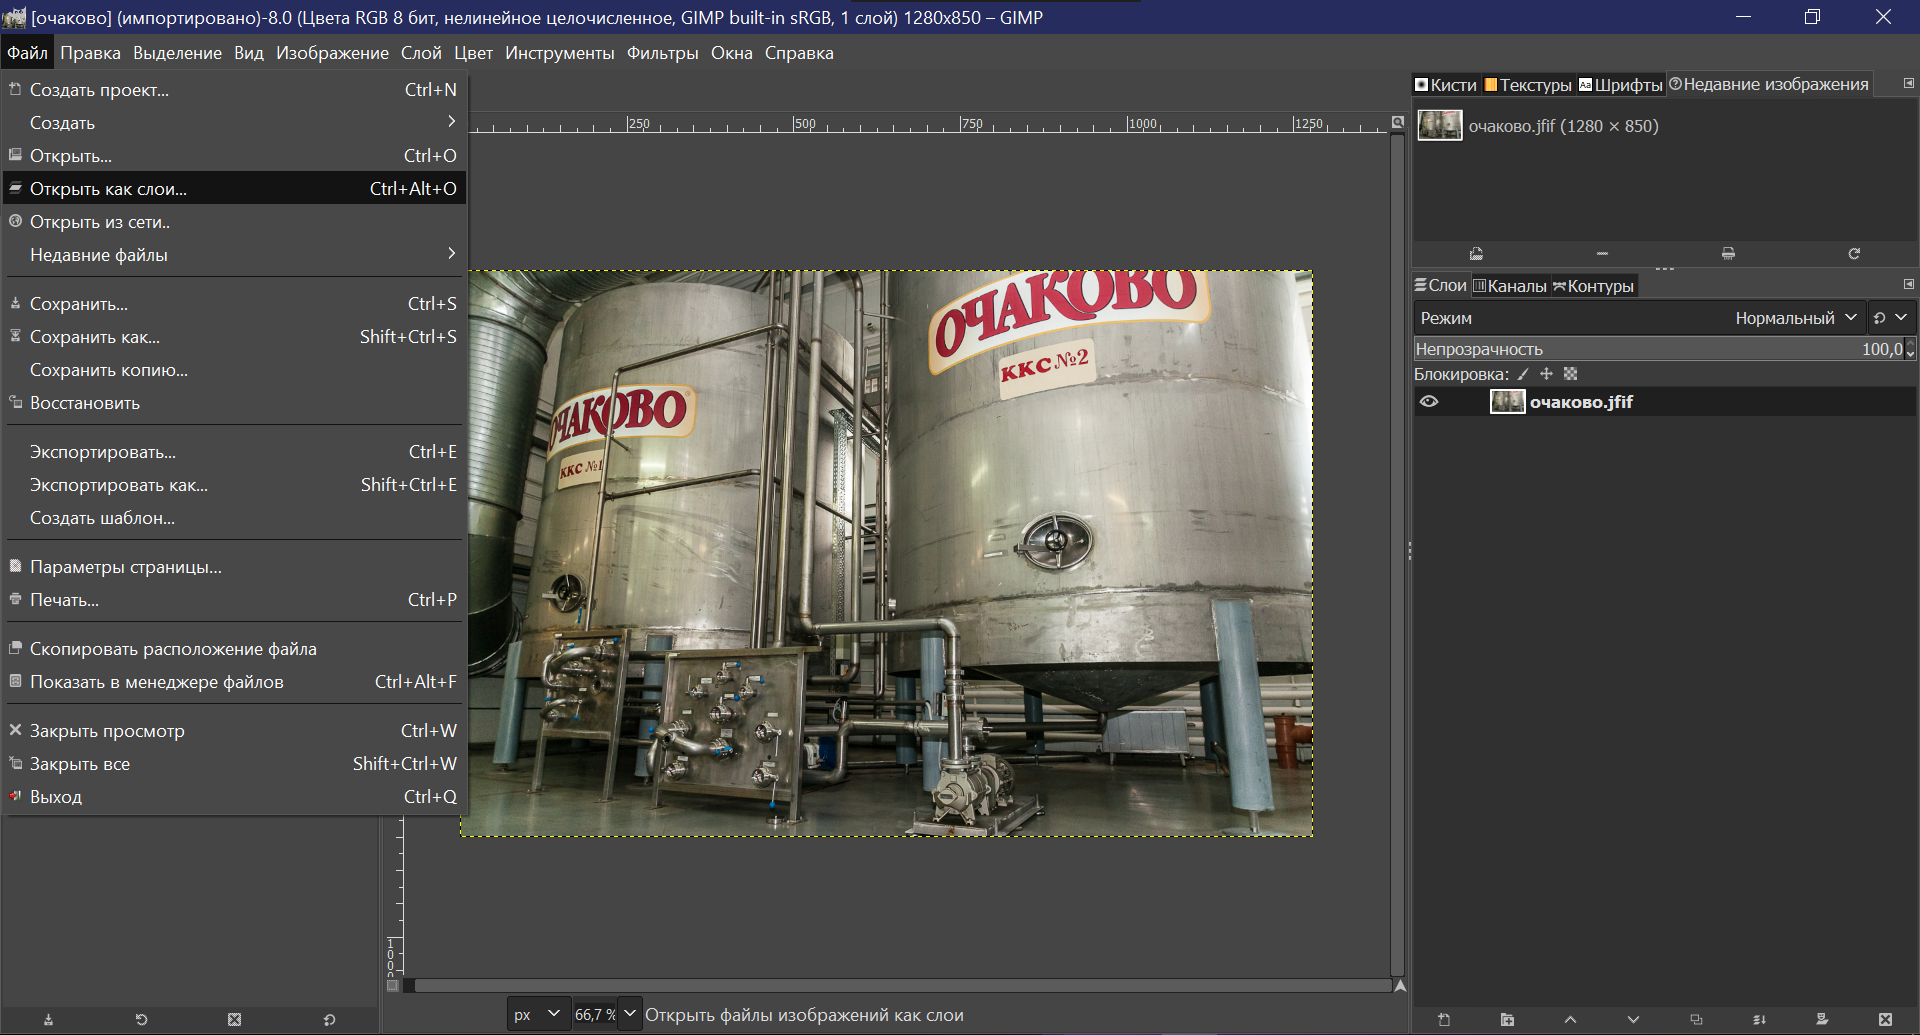Duplicate the layer via the bottom panel icon

click(1696, 1019)
